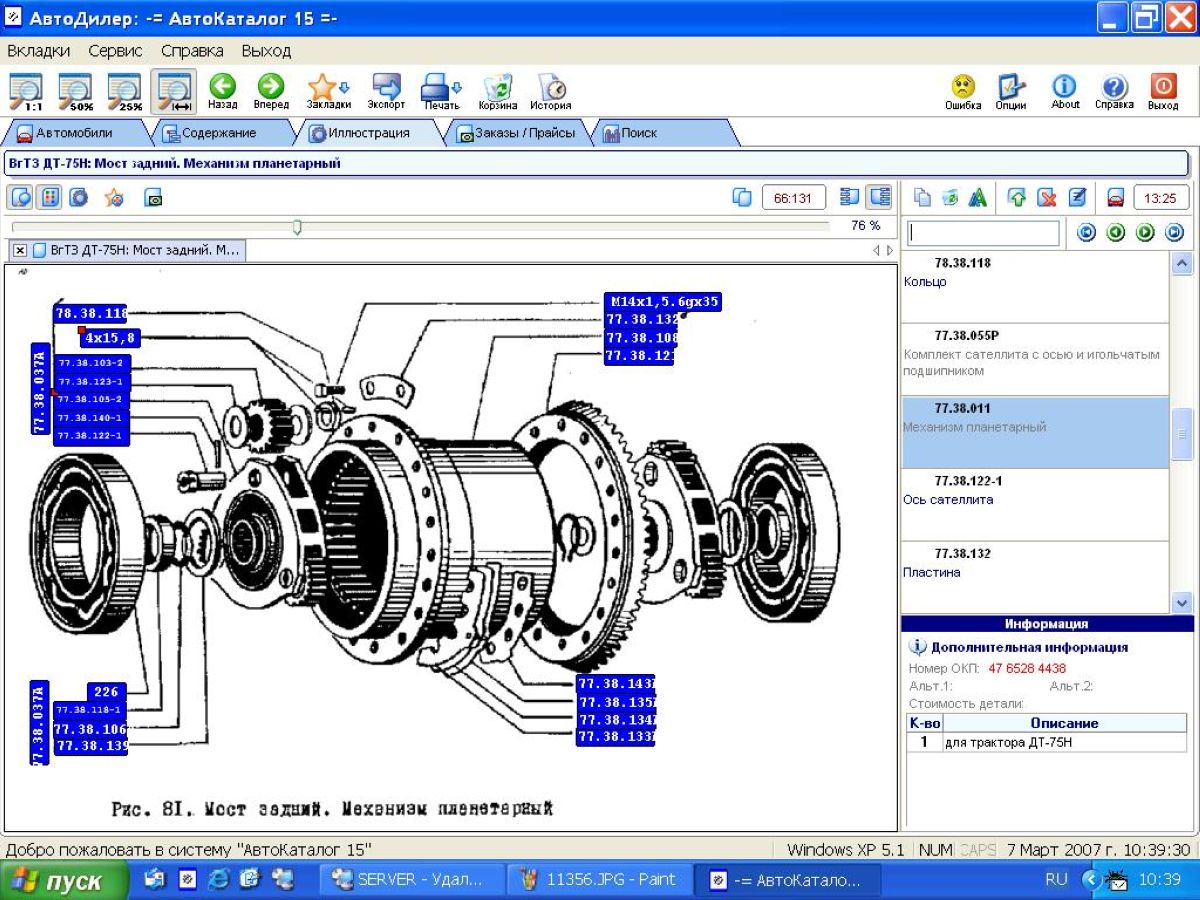Click the 77.38.106 label on the illustration

(x=91, y=729)
